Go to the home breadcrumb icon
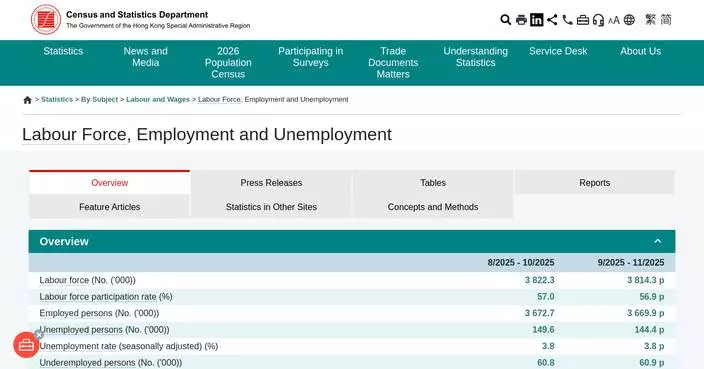 (x=27, y=100)
